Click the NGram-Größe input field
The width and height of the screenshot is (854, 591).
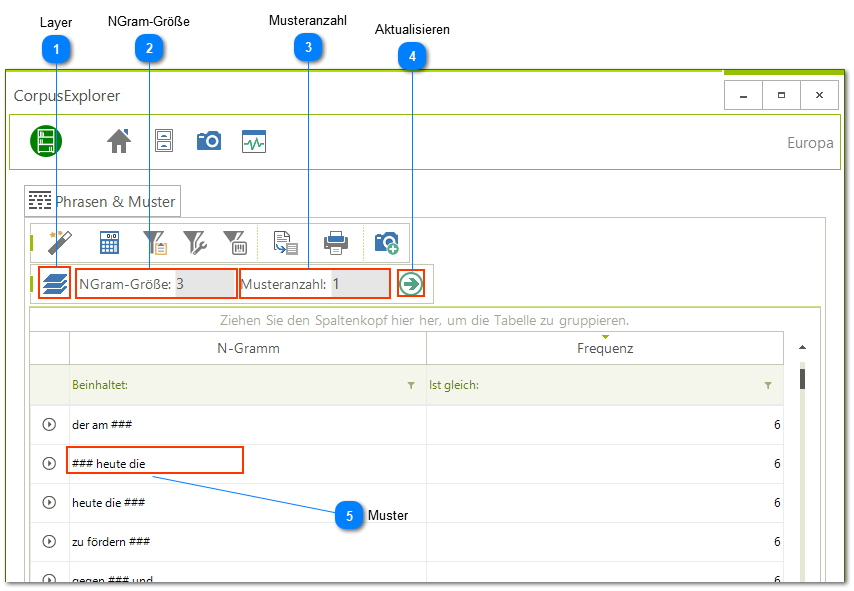click(x=205, y=284)
